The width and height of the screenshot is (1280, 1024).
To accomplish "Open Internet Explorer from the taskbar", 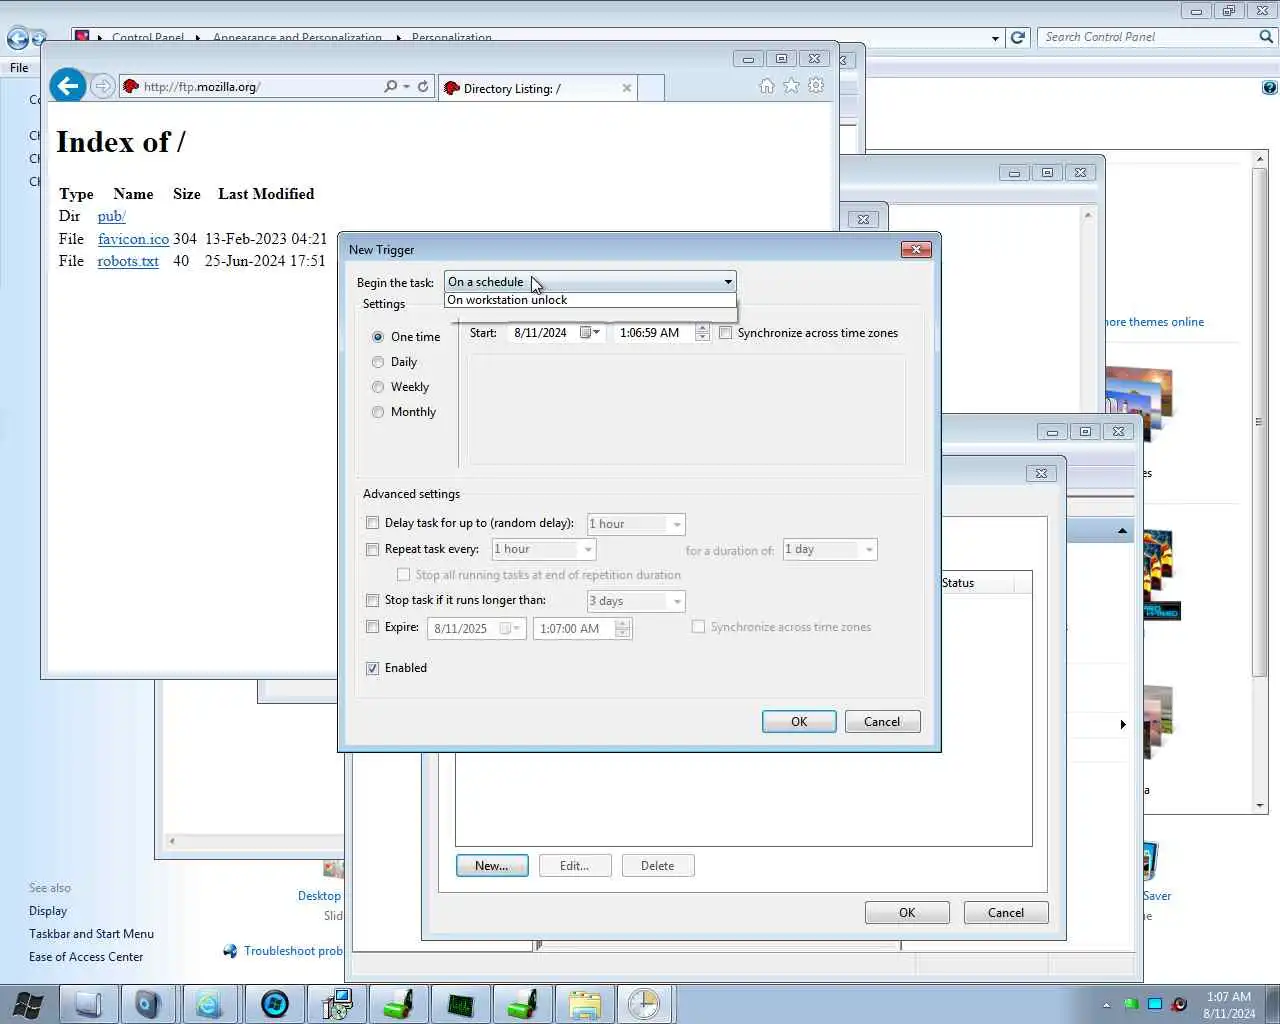I will [x=209, y=1004].
